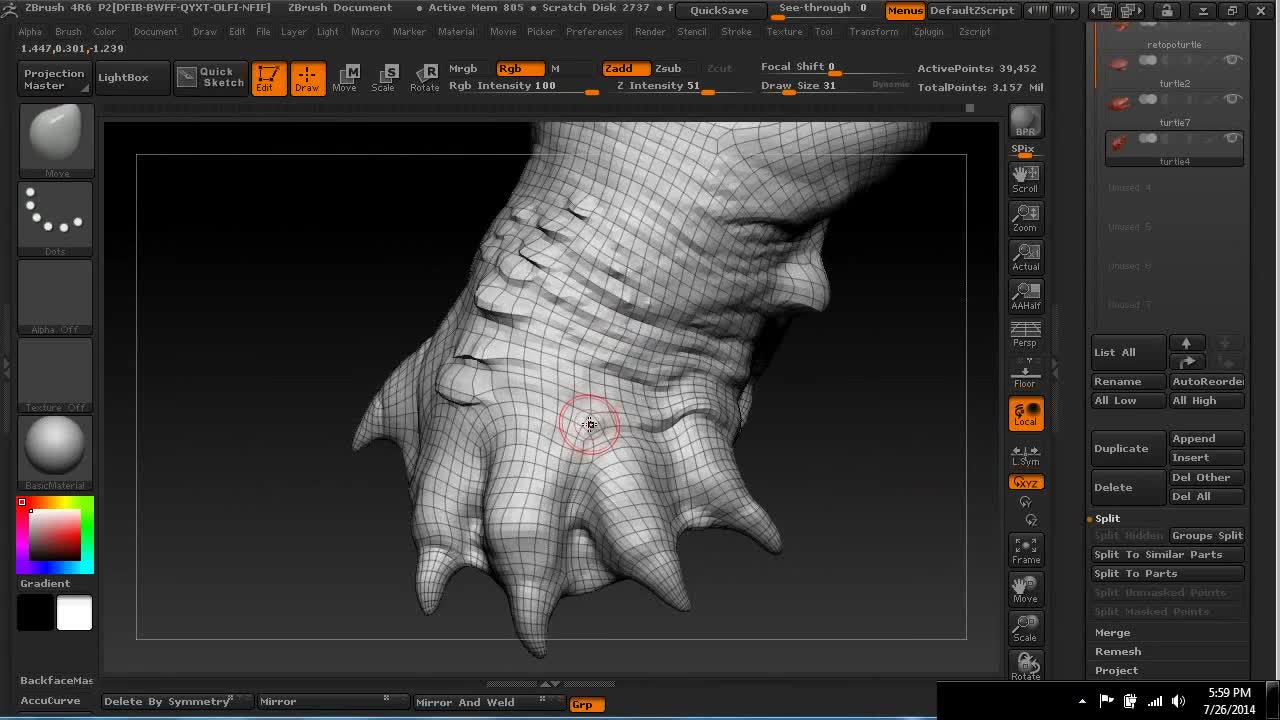Screen dimensions: 1280x720
Task: Click Append subtool button
Action: (x=1206, y=438)
